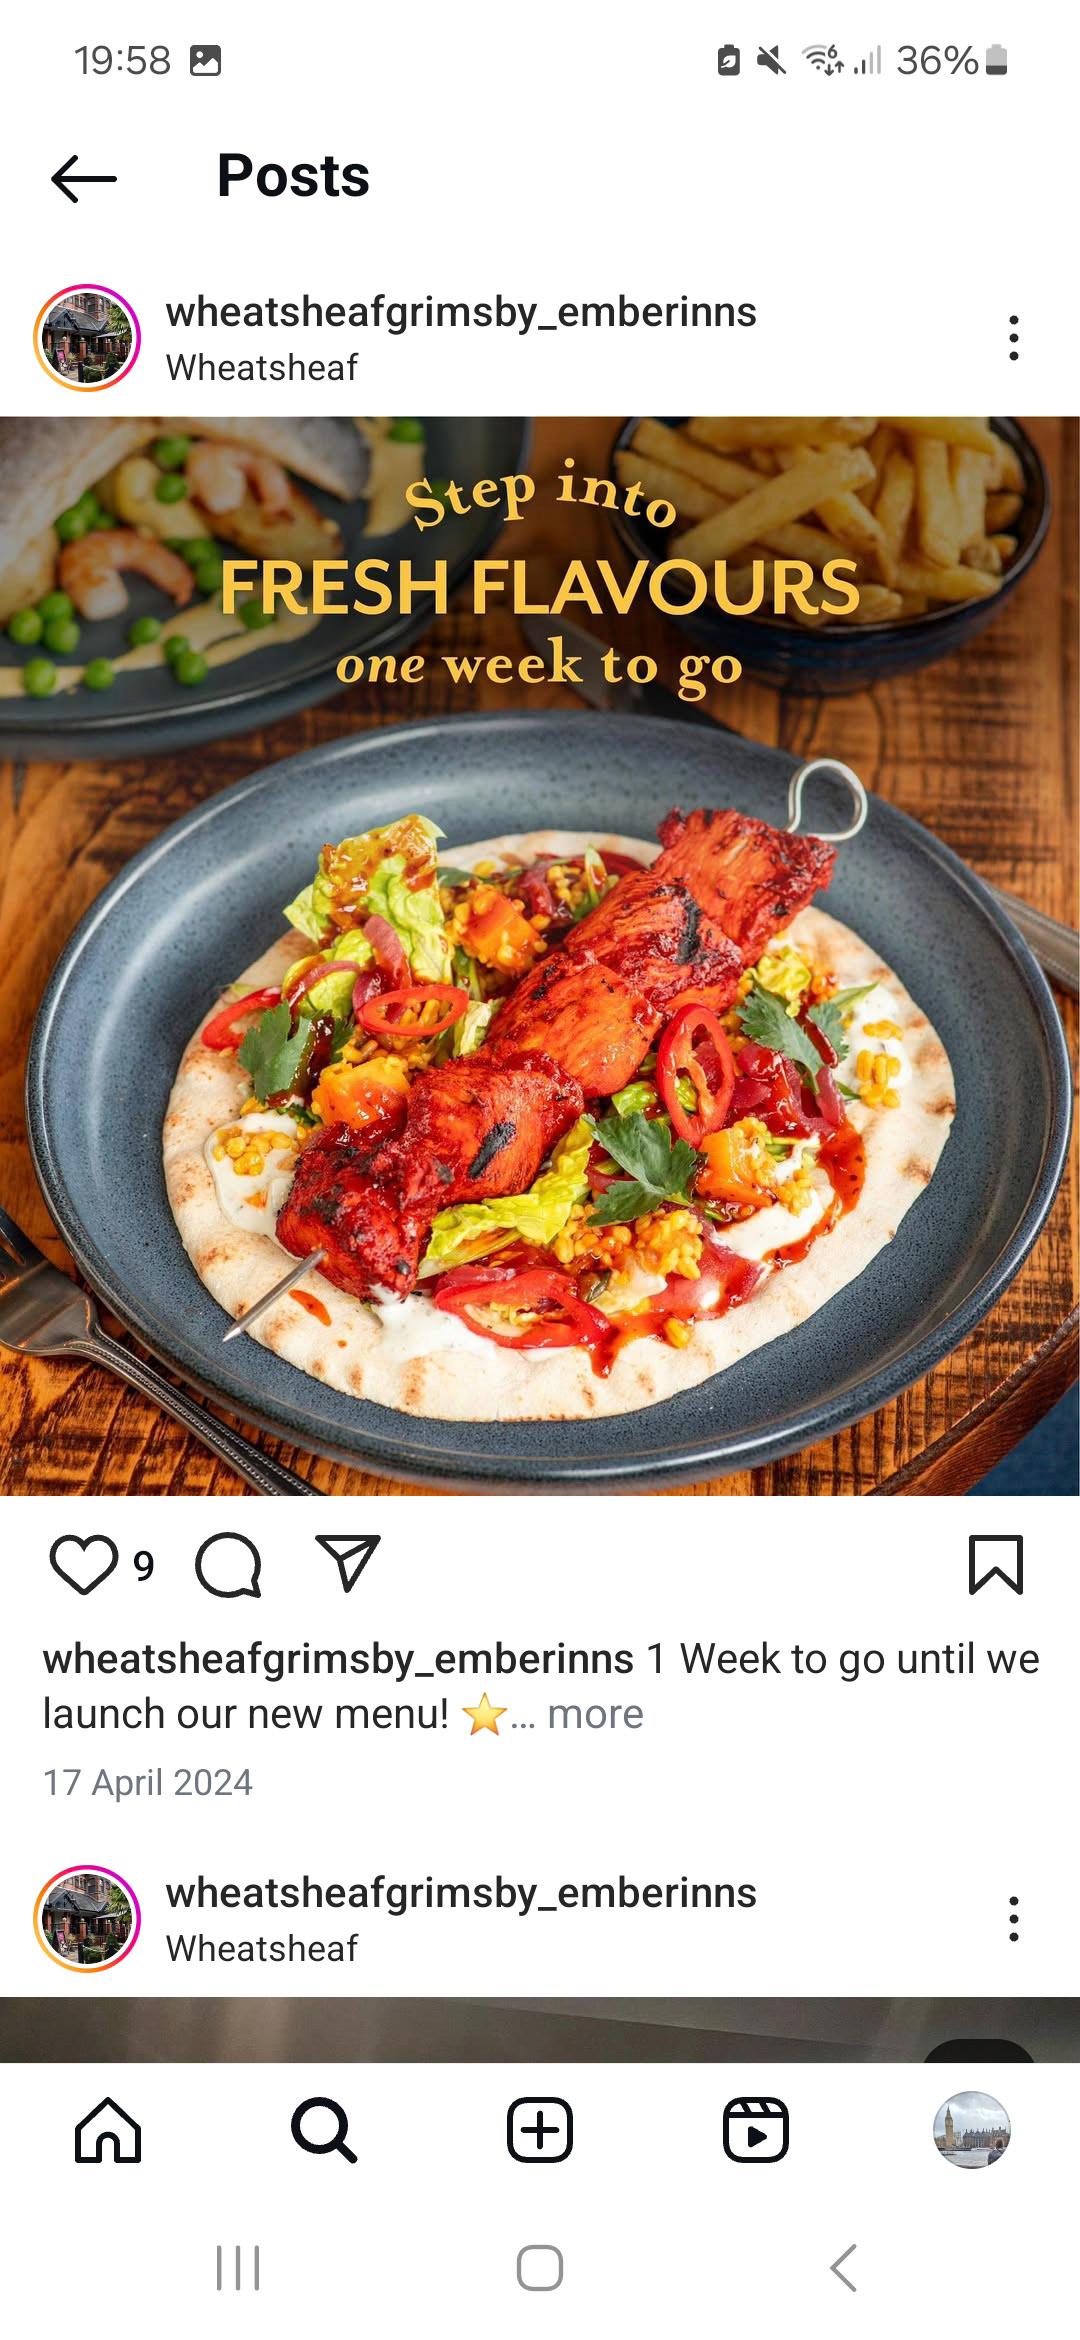
Task: Like the Fresh Flavours post with heart icon
Action: (84, 1565)
